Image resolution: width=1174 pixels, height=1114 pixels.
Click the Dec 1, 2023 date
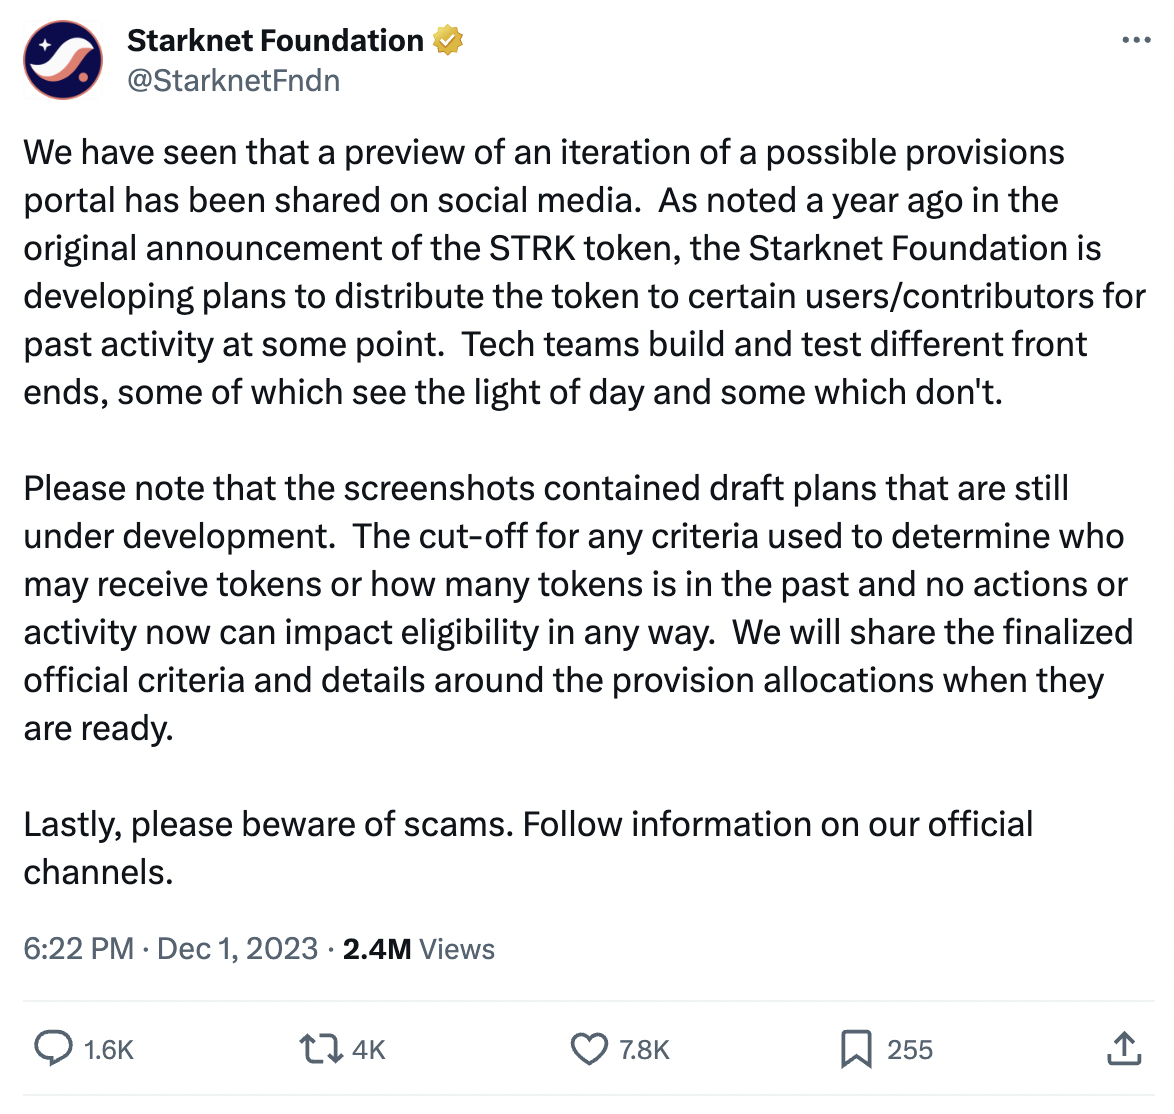click(237, 949)
